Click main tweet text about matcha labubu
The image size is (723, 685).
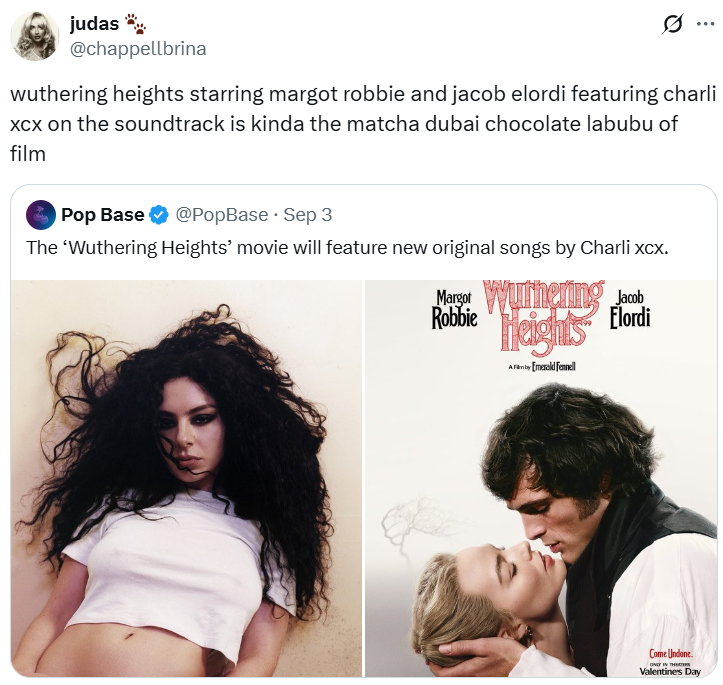[363, 124]
